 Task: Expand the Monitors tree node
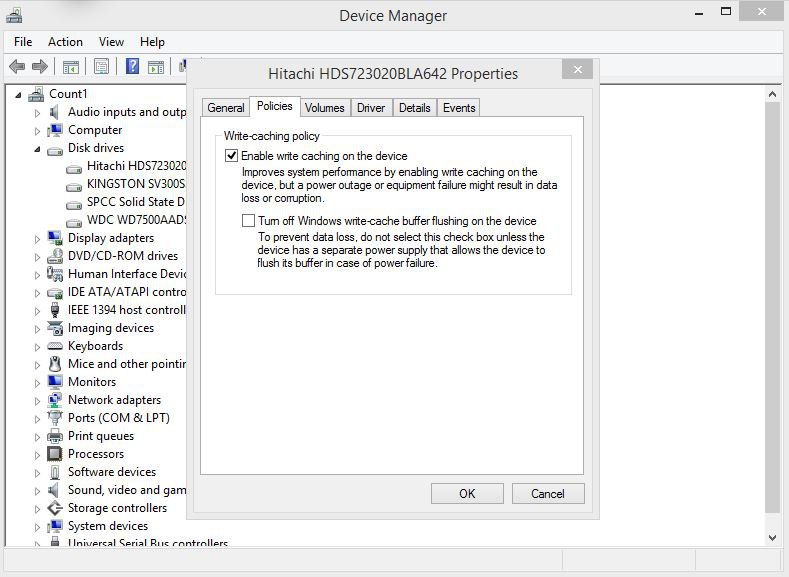[x=38, y=383]
